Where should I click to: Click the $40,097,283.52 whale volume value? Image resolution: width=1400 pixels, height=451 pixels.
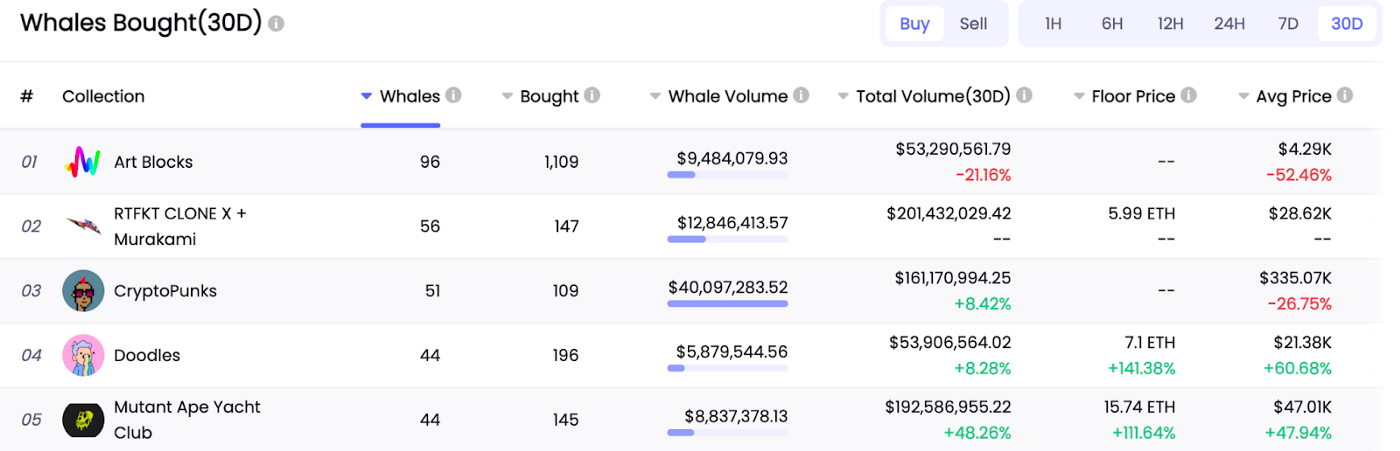[x=728, y=287]
